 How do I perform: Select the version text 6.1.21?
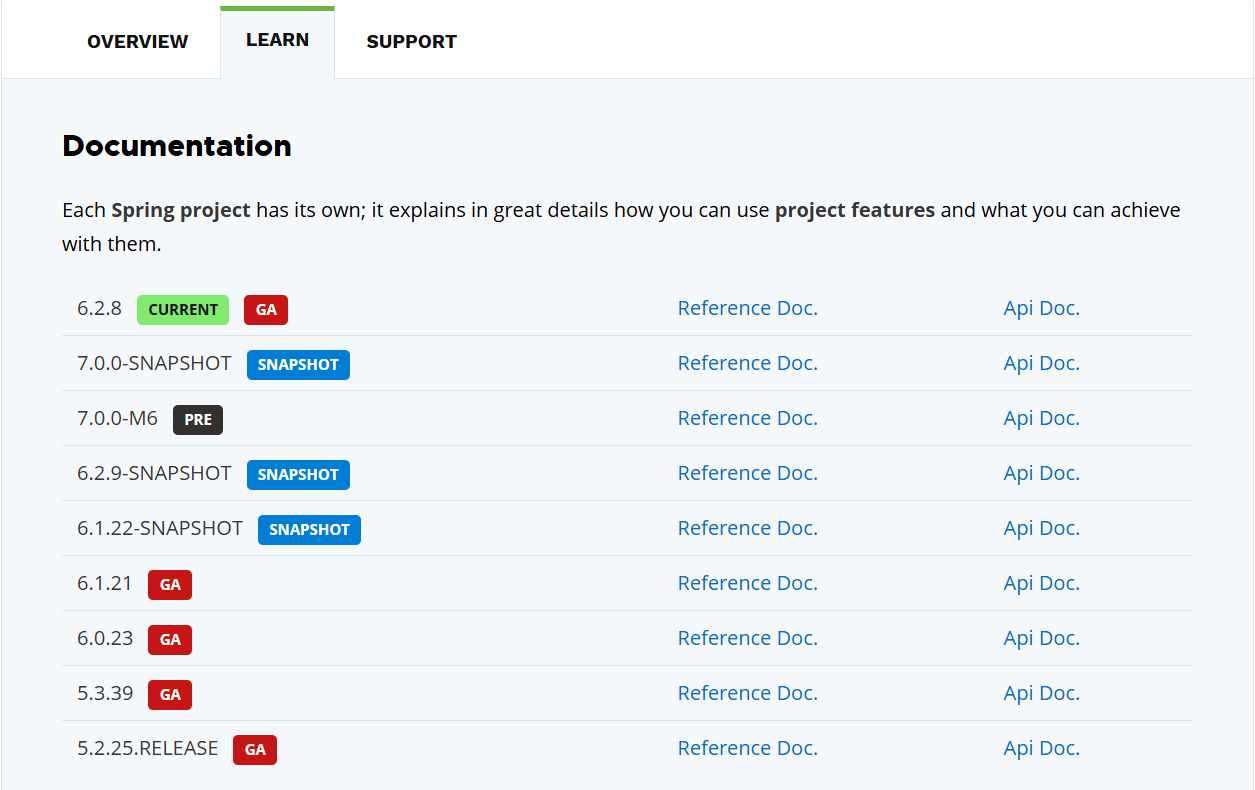pos(105,583)
